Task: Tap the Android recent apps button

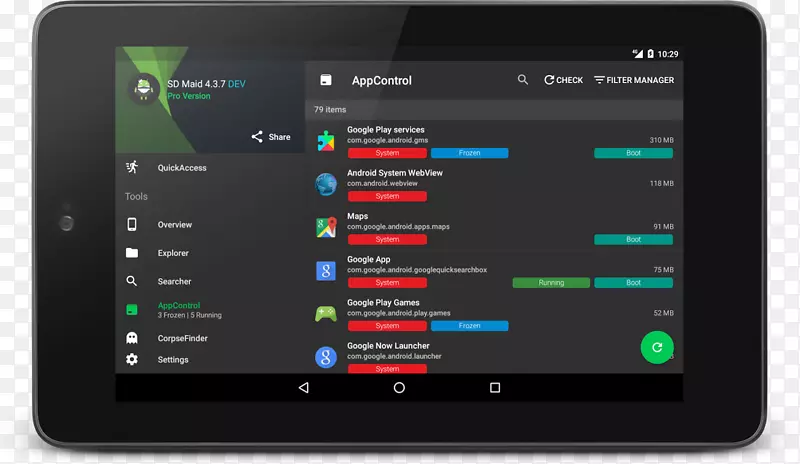Action: point(495,387)
